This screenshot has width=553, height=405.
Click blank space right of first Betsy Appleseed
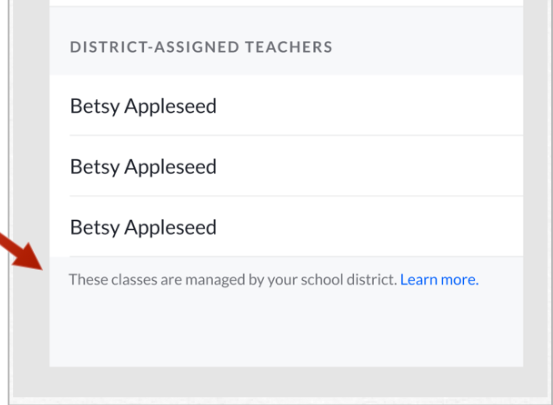pos(370,105)
